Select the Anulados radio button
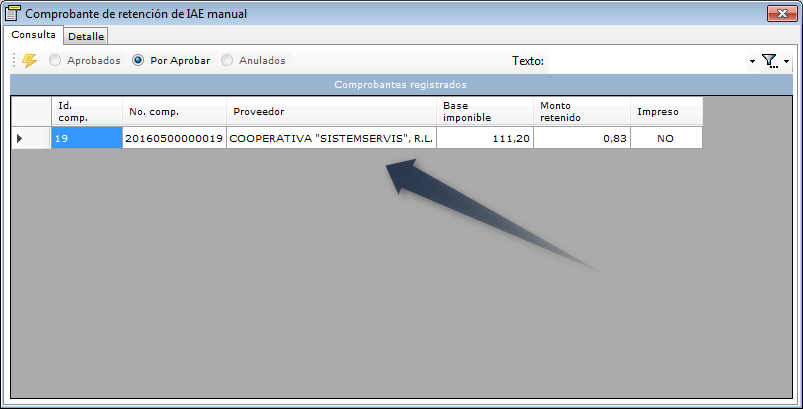This screenshot has width=803, height=409. pyautogui.click(x=227, y=60)
